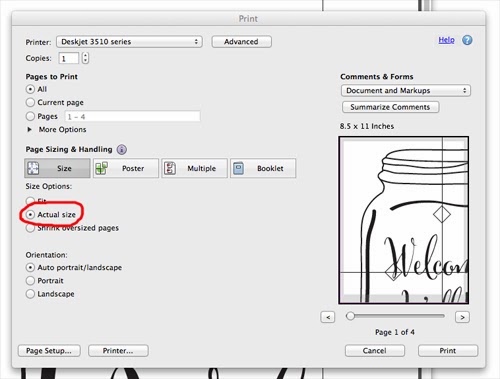The image size is (500, 379).
Task: Cancel the print dialog
Action: [375, 351]
